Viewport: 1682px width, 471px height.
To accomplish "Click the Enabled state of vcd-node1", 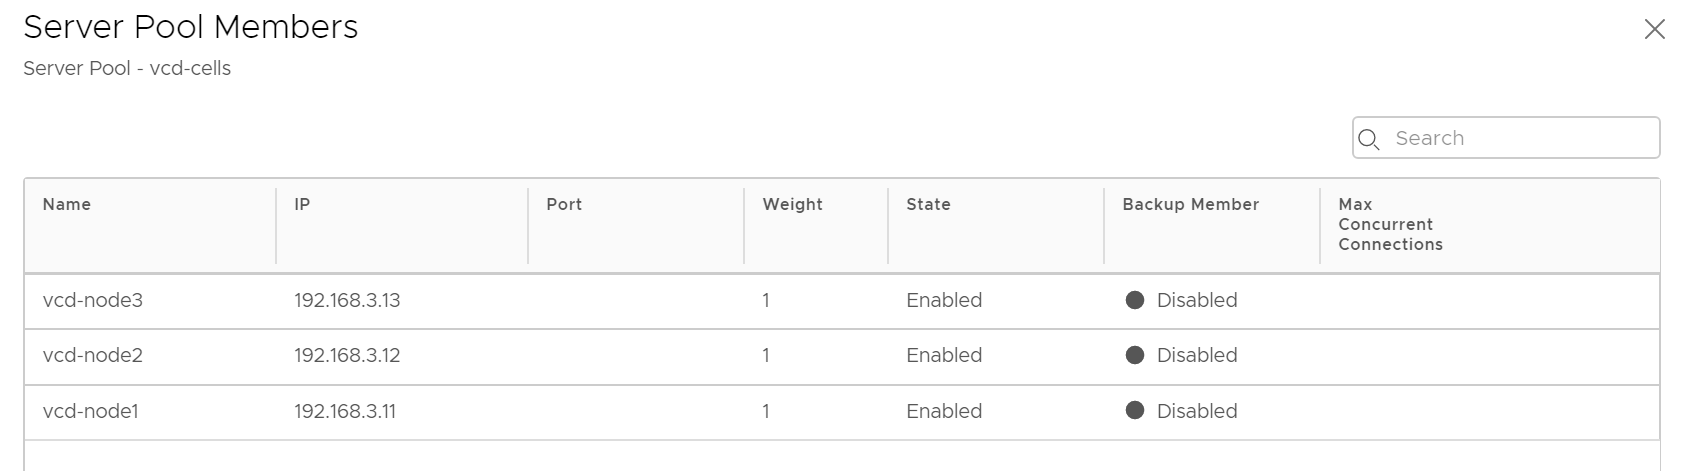I will tap(944, 411).
